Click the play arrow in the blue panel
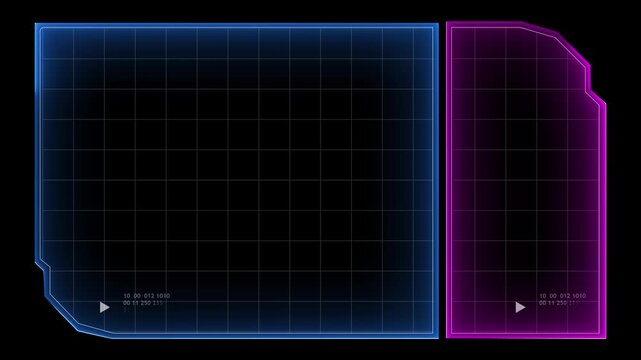This screenshot has width=641, height=360. point(104,307)
